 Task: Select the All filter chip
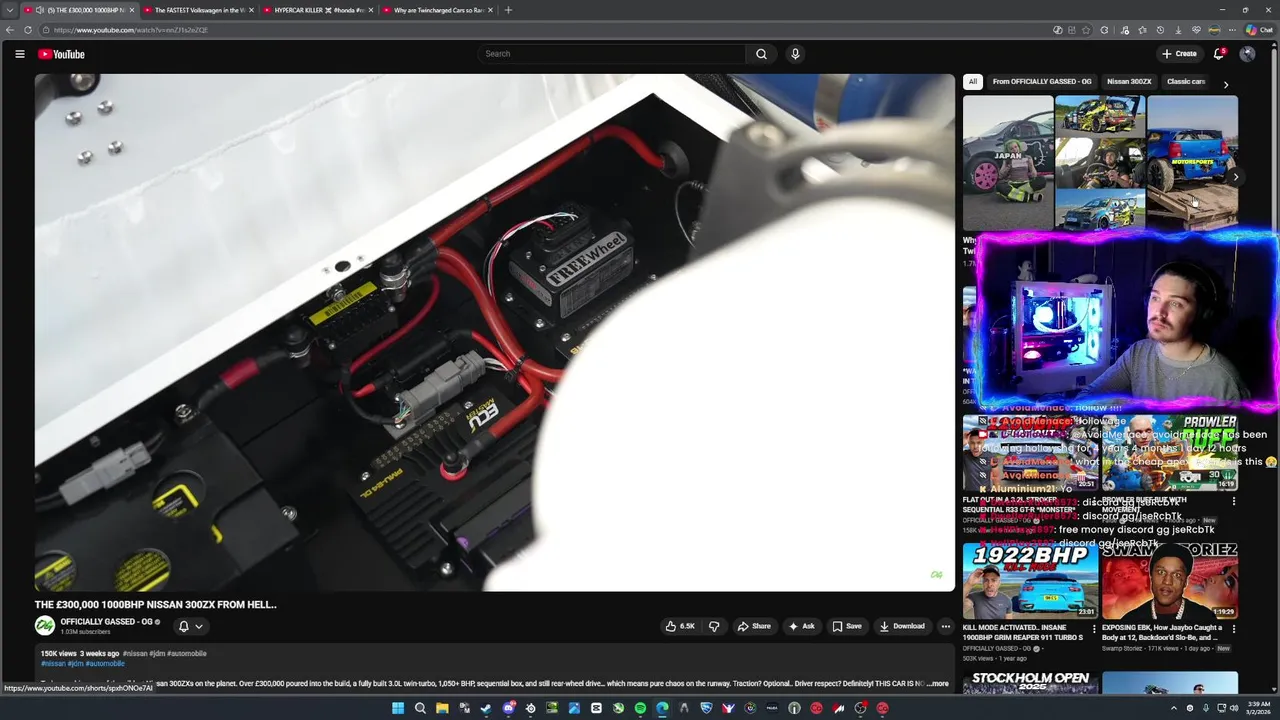click(x=973, y=82)
